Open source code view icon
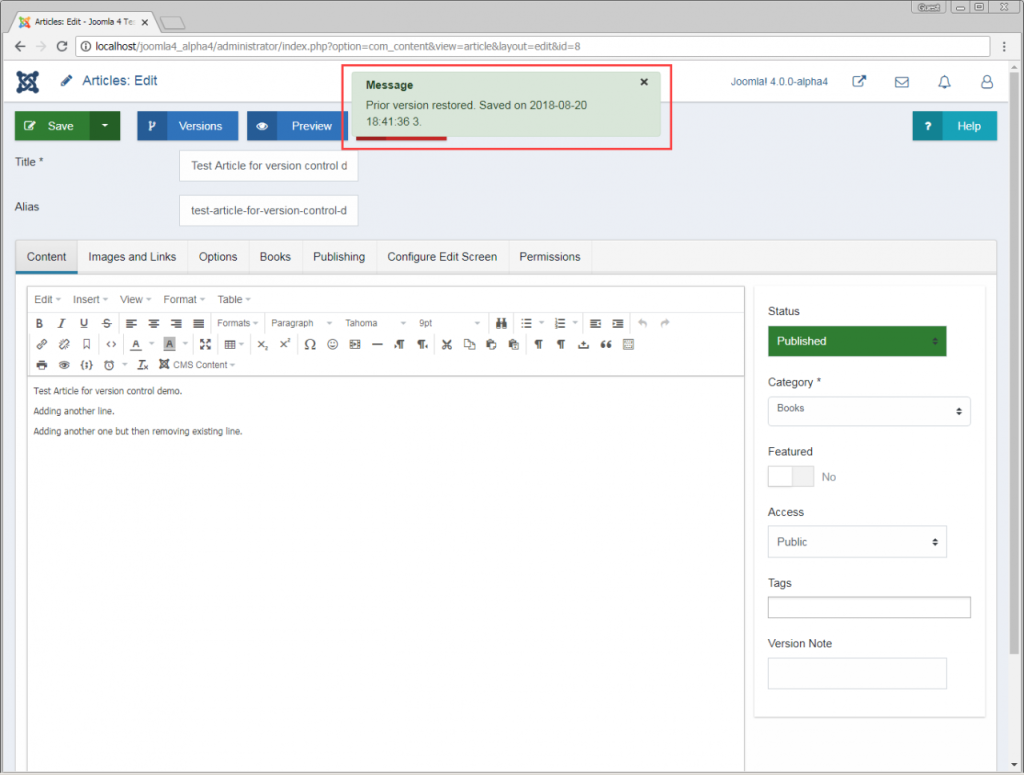This screenshot has height=775, width=1024. click(x=111, y=344)
